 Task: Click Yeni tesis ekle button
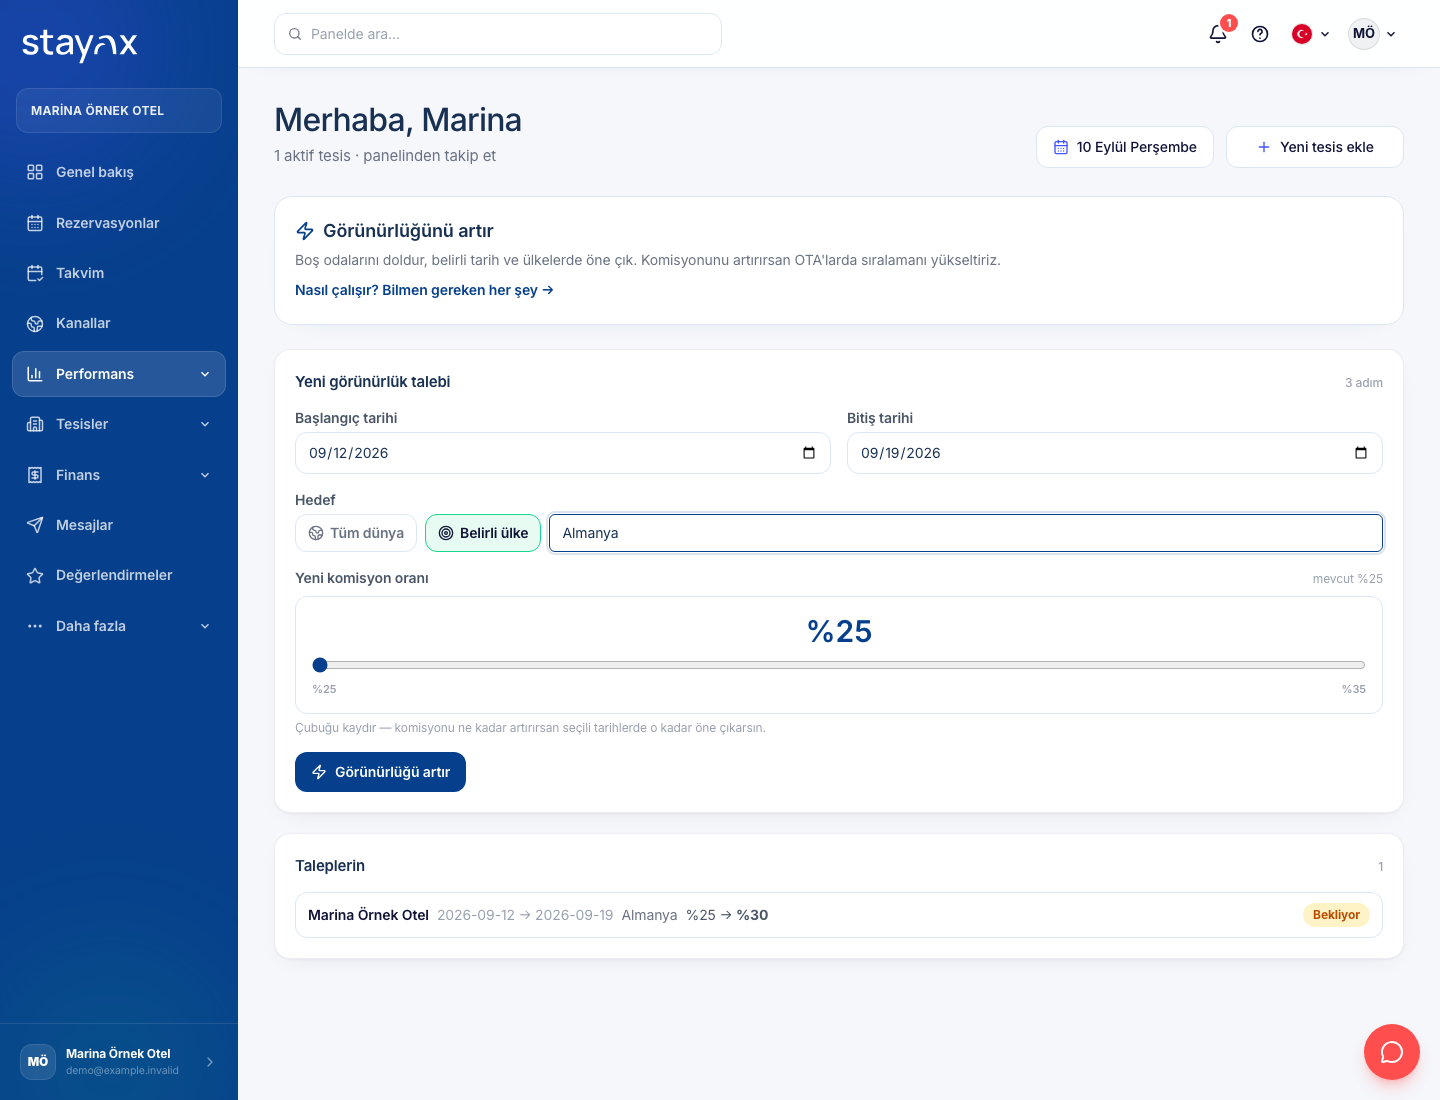[x=1315, y=147]
